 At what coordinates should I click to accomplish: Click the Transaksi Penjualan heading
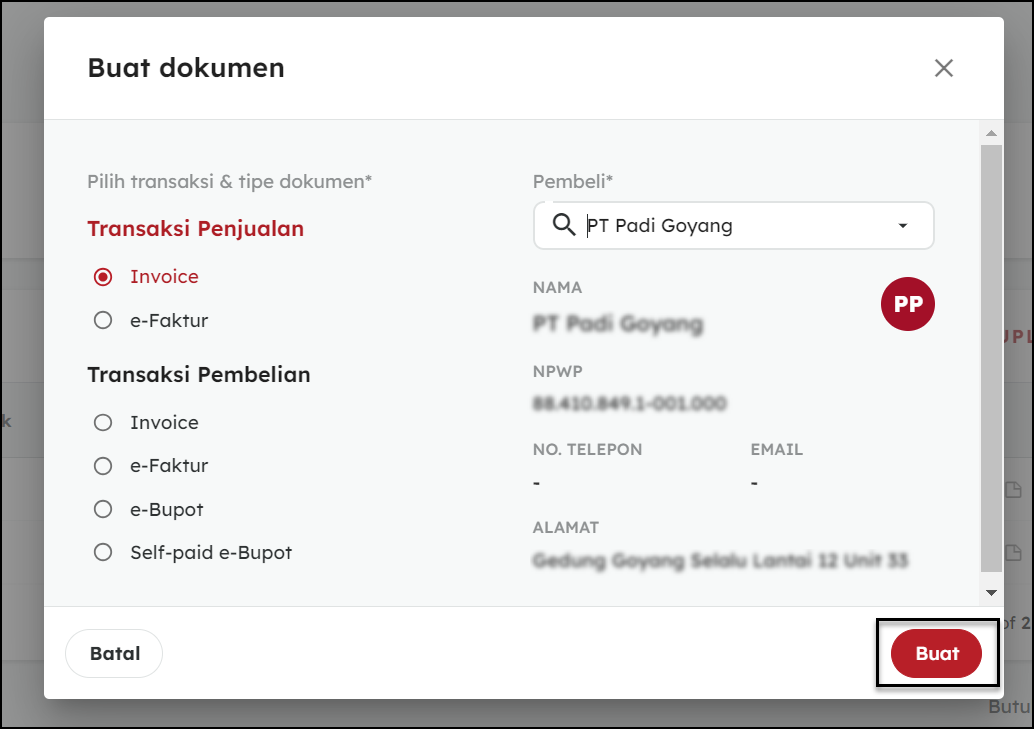point(195,229)
